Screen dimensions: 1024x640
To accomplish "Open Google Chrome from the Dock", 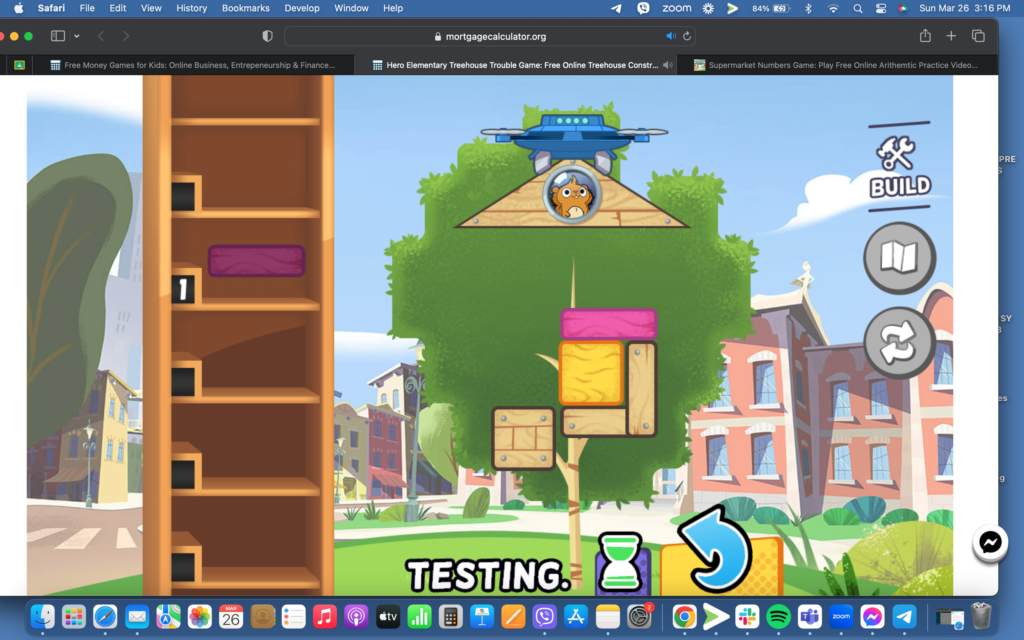I will point(684,616).
